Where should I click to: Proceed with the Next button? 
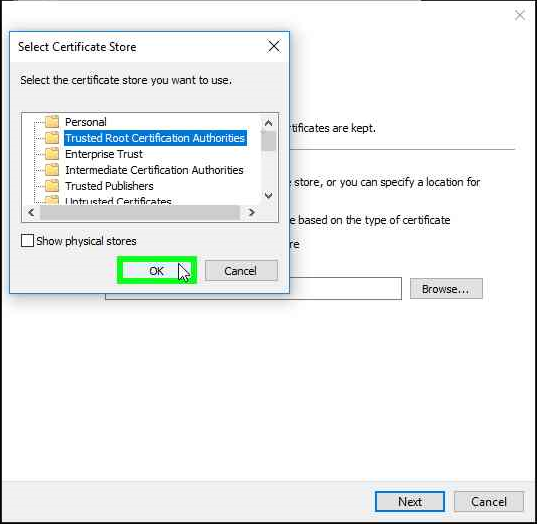click(x=410, y=502)
